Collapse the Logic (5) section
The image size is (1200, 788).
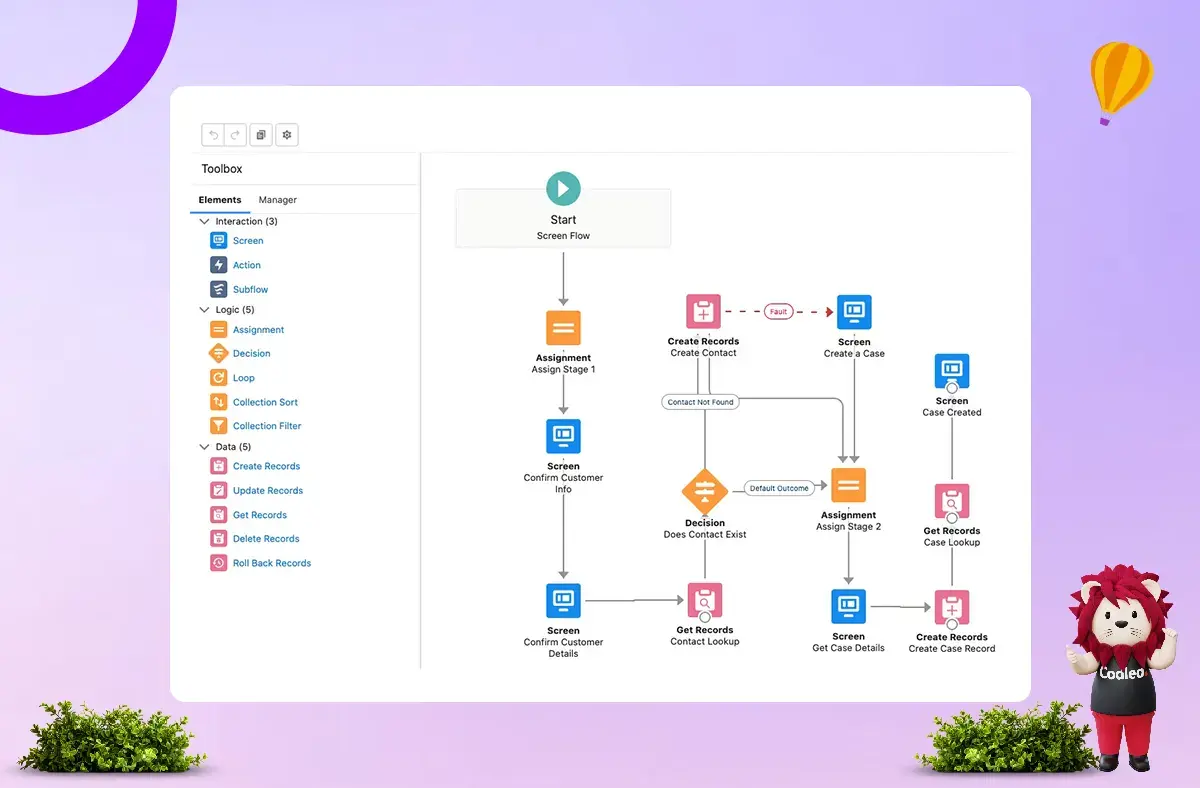pos(204,310)
